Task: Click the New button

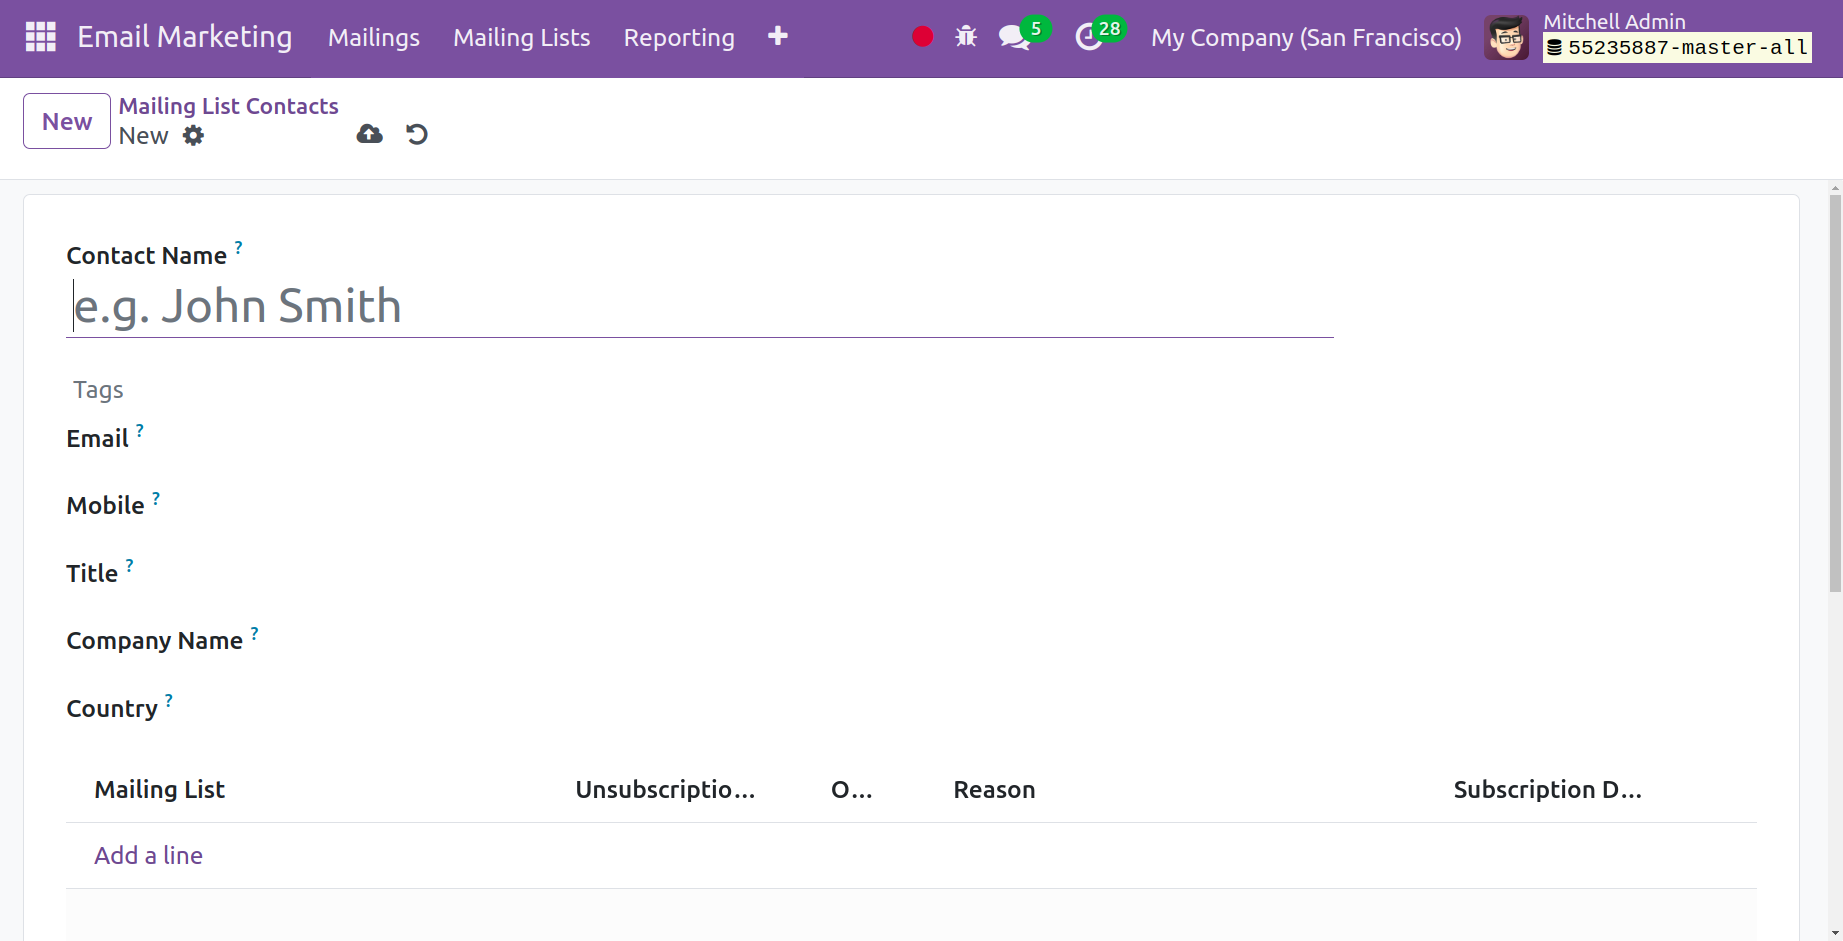Action: coord(67,121)
